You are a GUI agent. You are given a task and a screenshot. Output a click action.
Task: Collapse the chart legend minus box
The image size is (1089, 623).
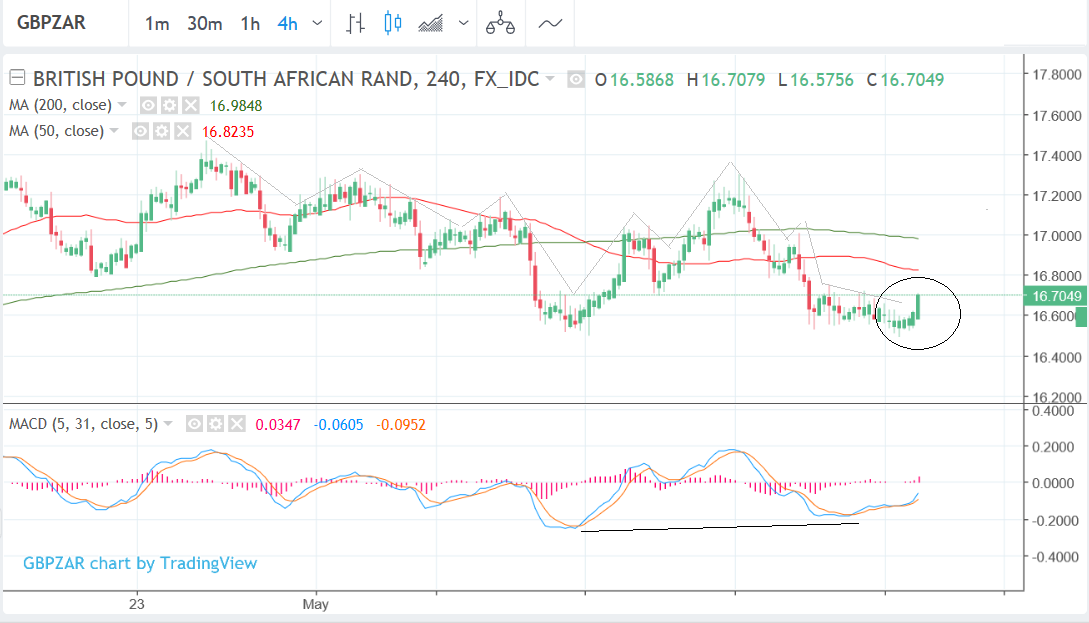(17, 79)
